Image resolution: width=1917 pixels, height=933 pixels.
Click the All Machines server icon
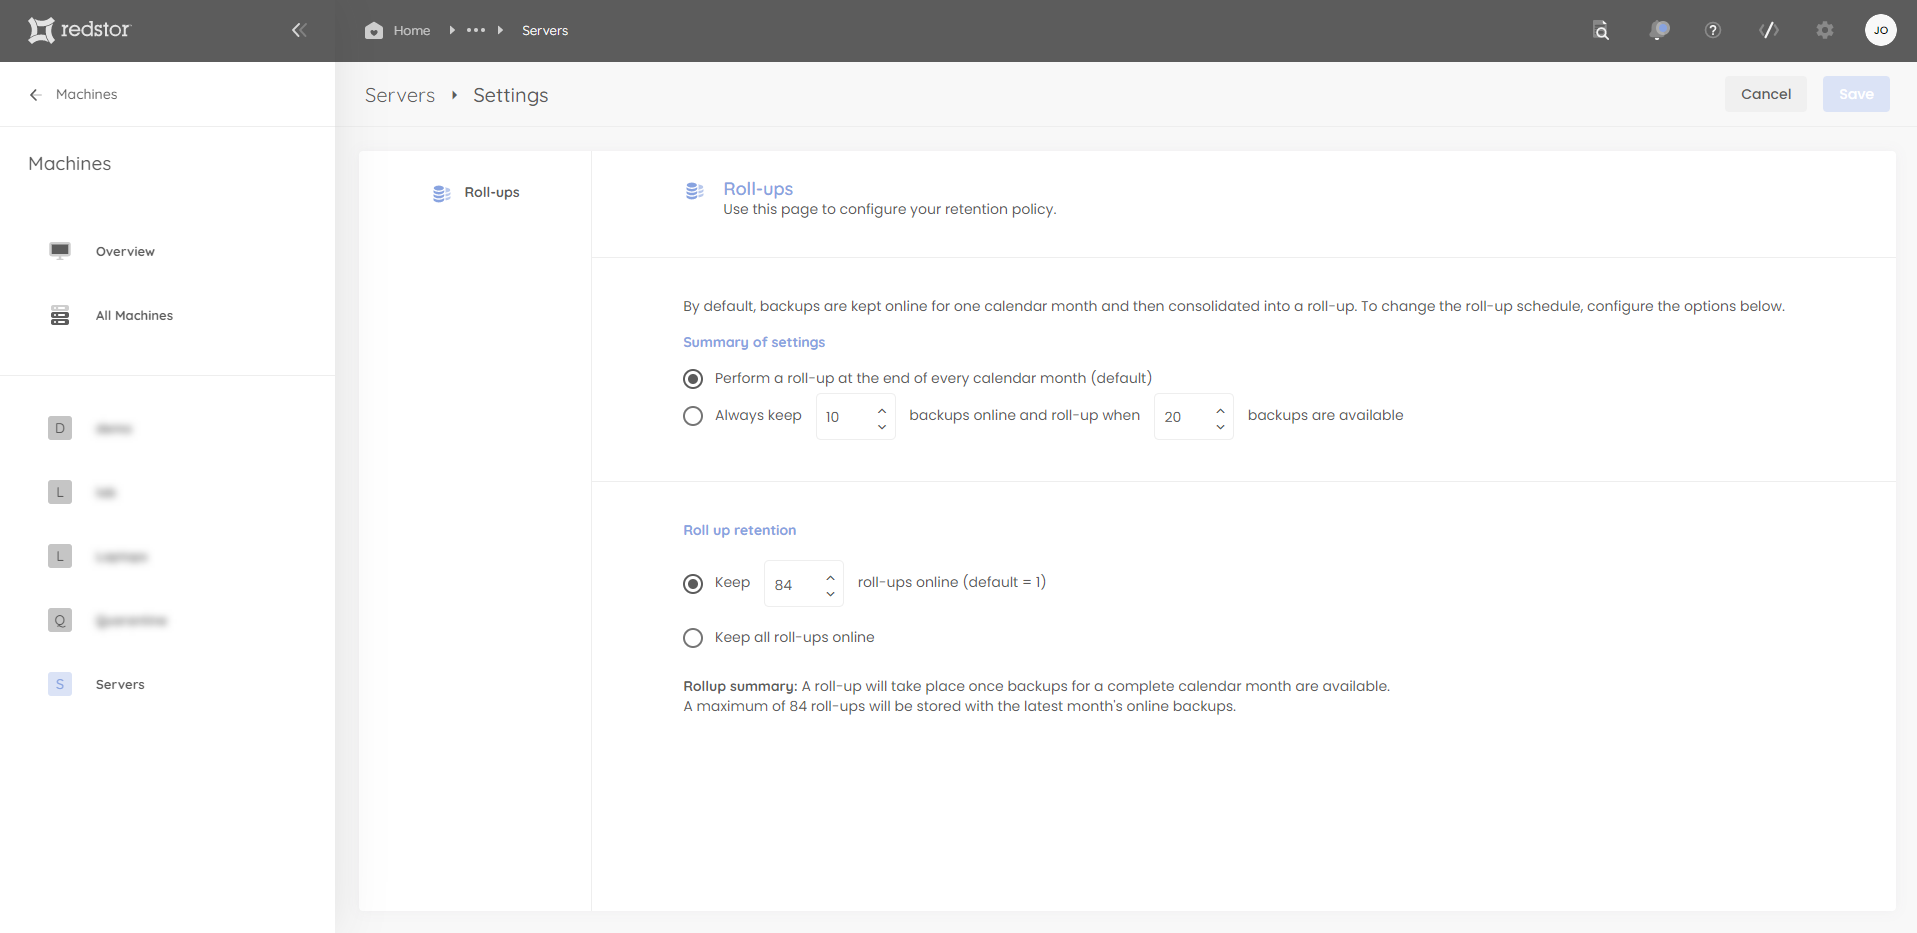click(60, 316)
